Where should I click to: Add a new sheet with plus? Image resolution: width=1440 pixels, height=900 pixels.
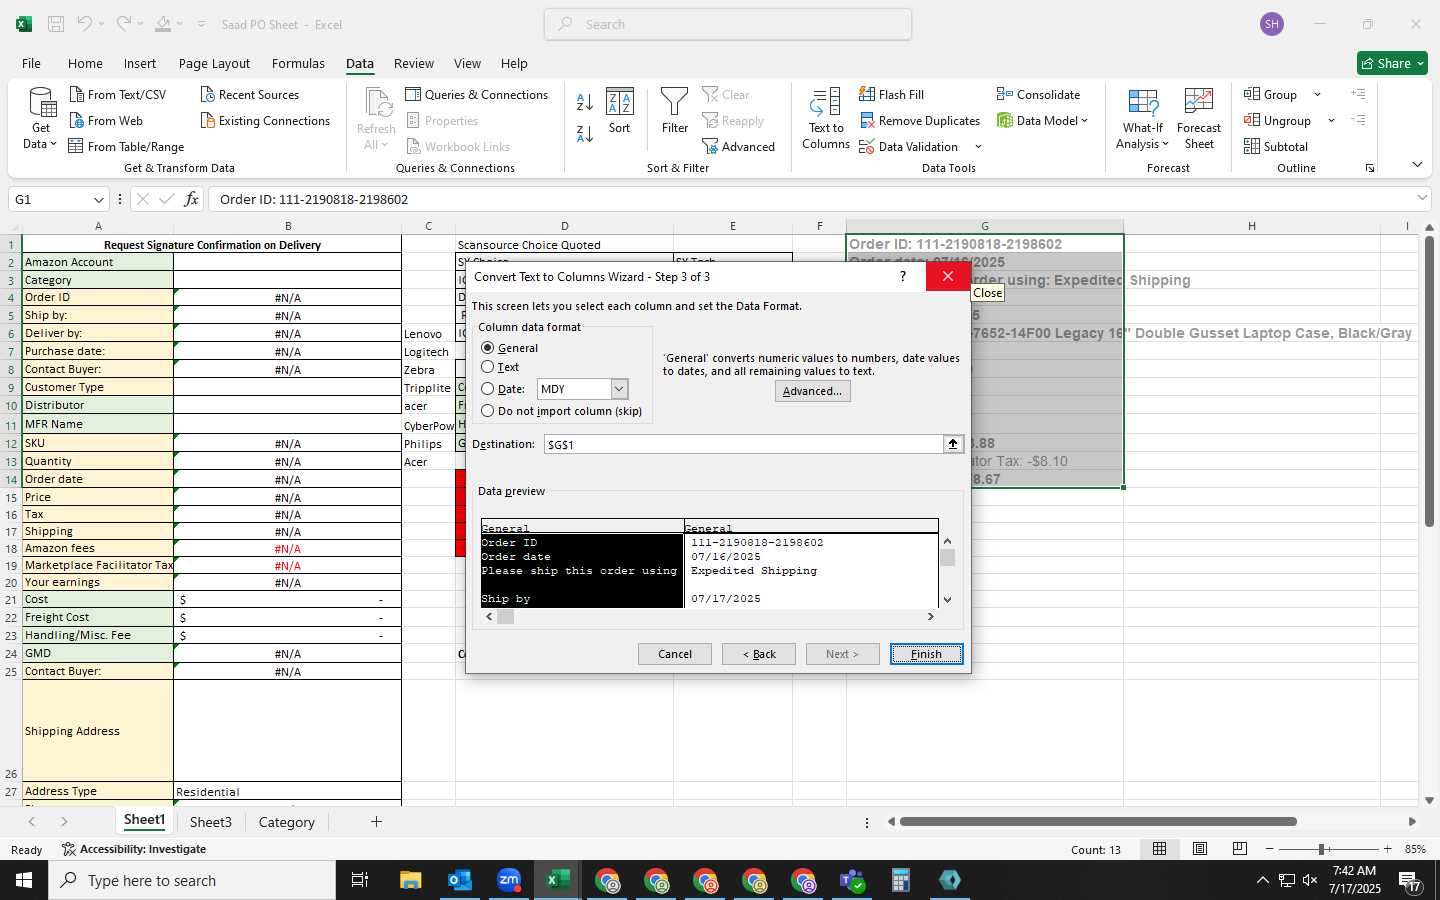coord(376,822)
